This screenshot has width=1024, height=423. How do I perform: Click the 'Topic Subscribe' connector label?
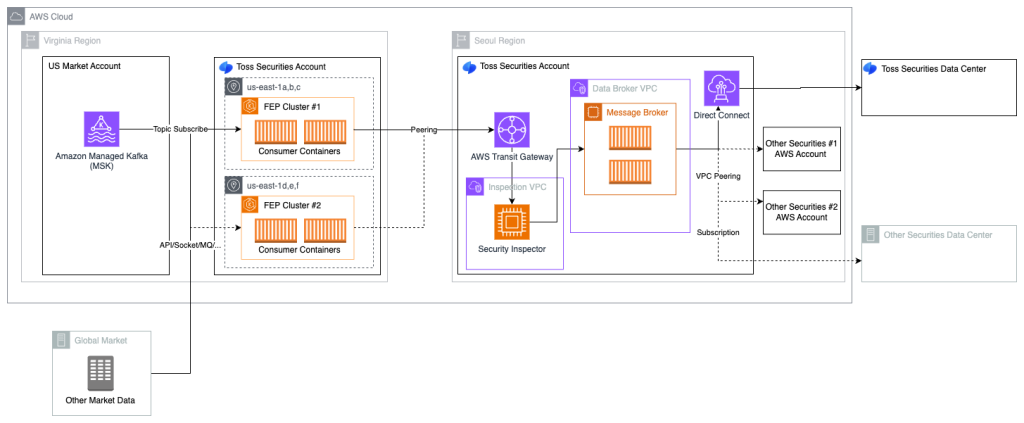180,129
